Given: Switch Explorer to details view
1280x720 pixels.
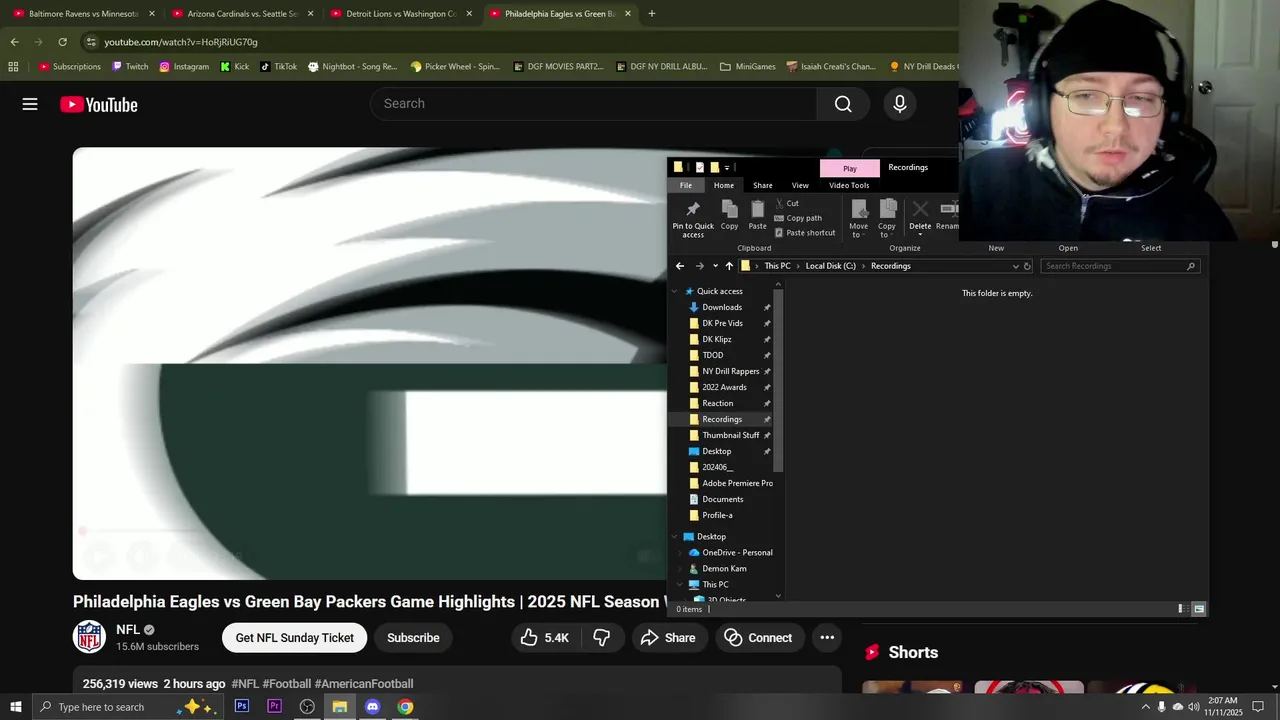Looking at the screenshot, I should click(1182, 609).
